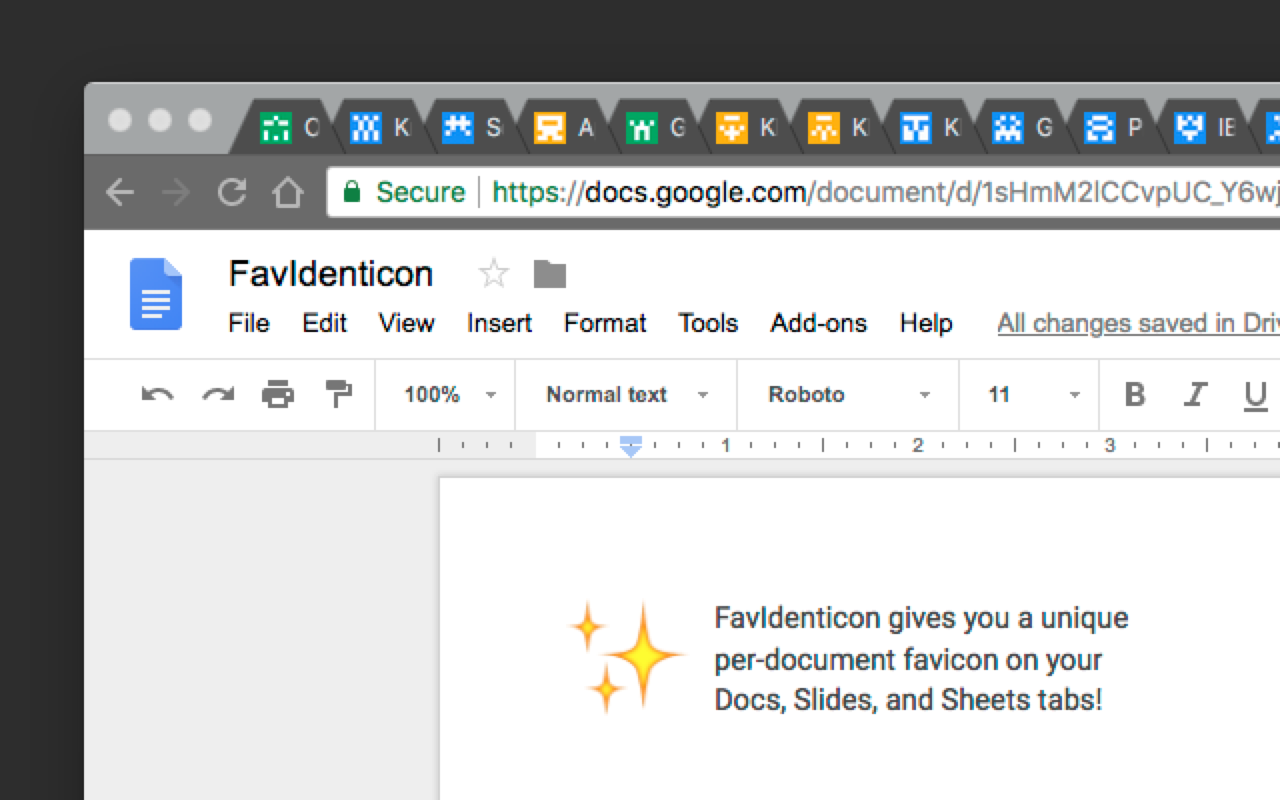
Task: Open the Normal text style dropdown
Action: coord(627,394)
